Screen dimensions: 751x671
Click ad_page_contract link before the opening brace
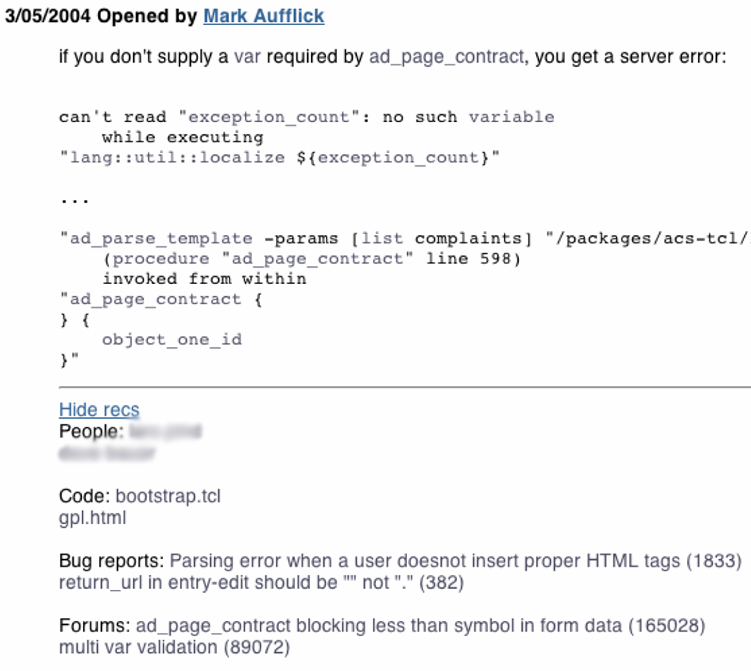pos(156,299)
